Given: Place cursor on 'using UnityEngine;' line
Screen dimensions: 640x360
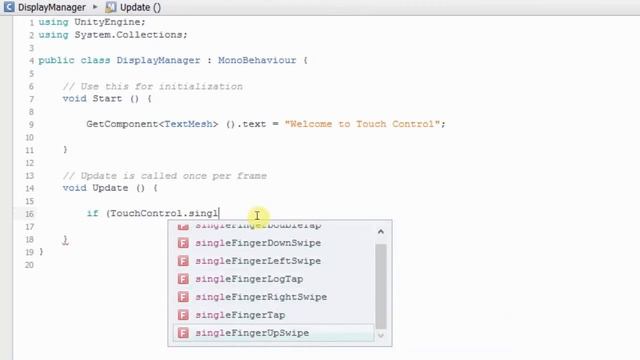Looking at the screenshot, I should [92, 22].
